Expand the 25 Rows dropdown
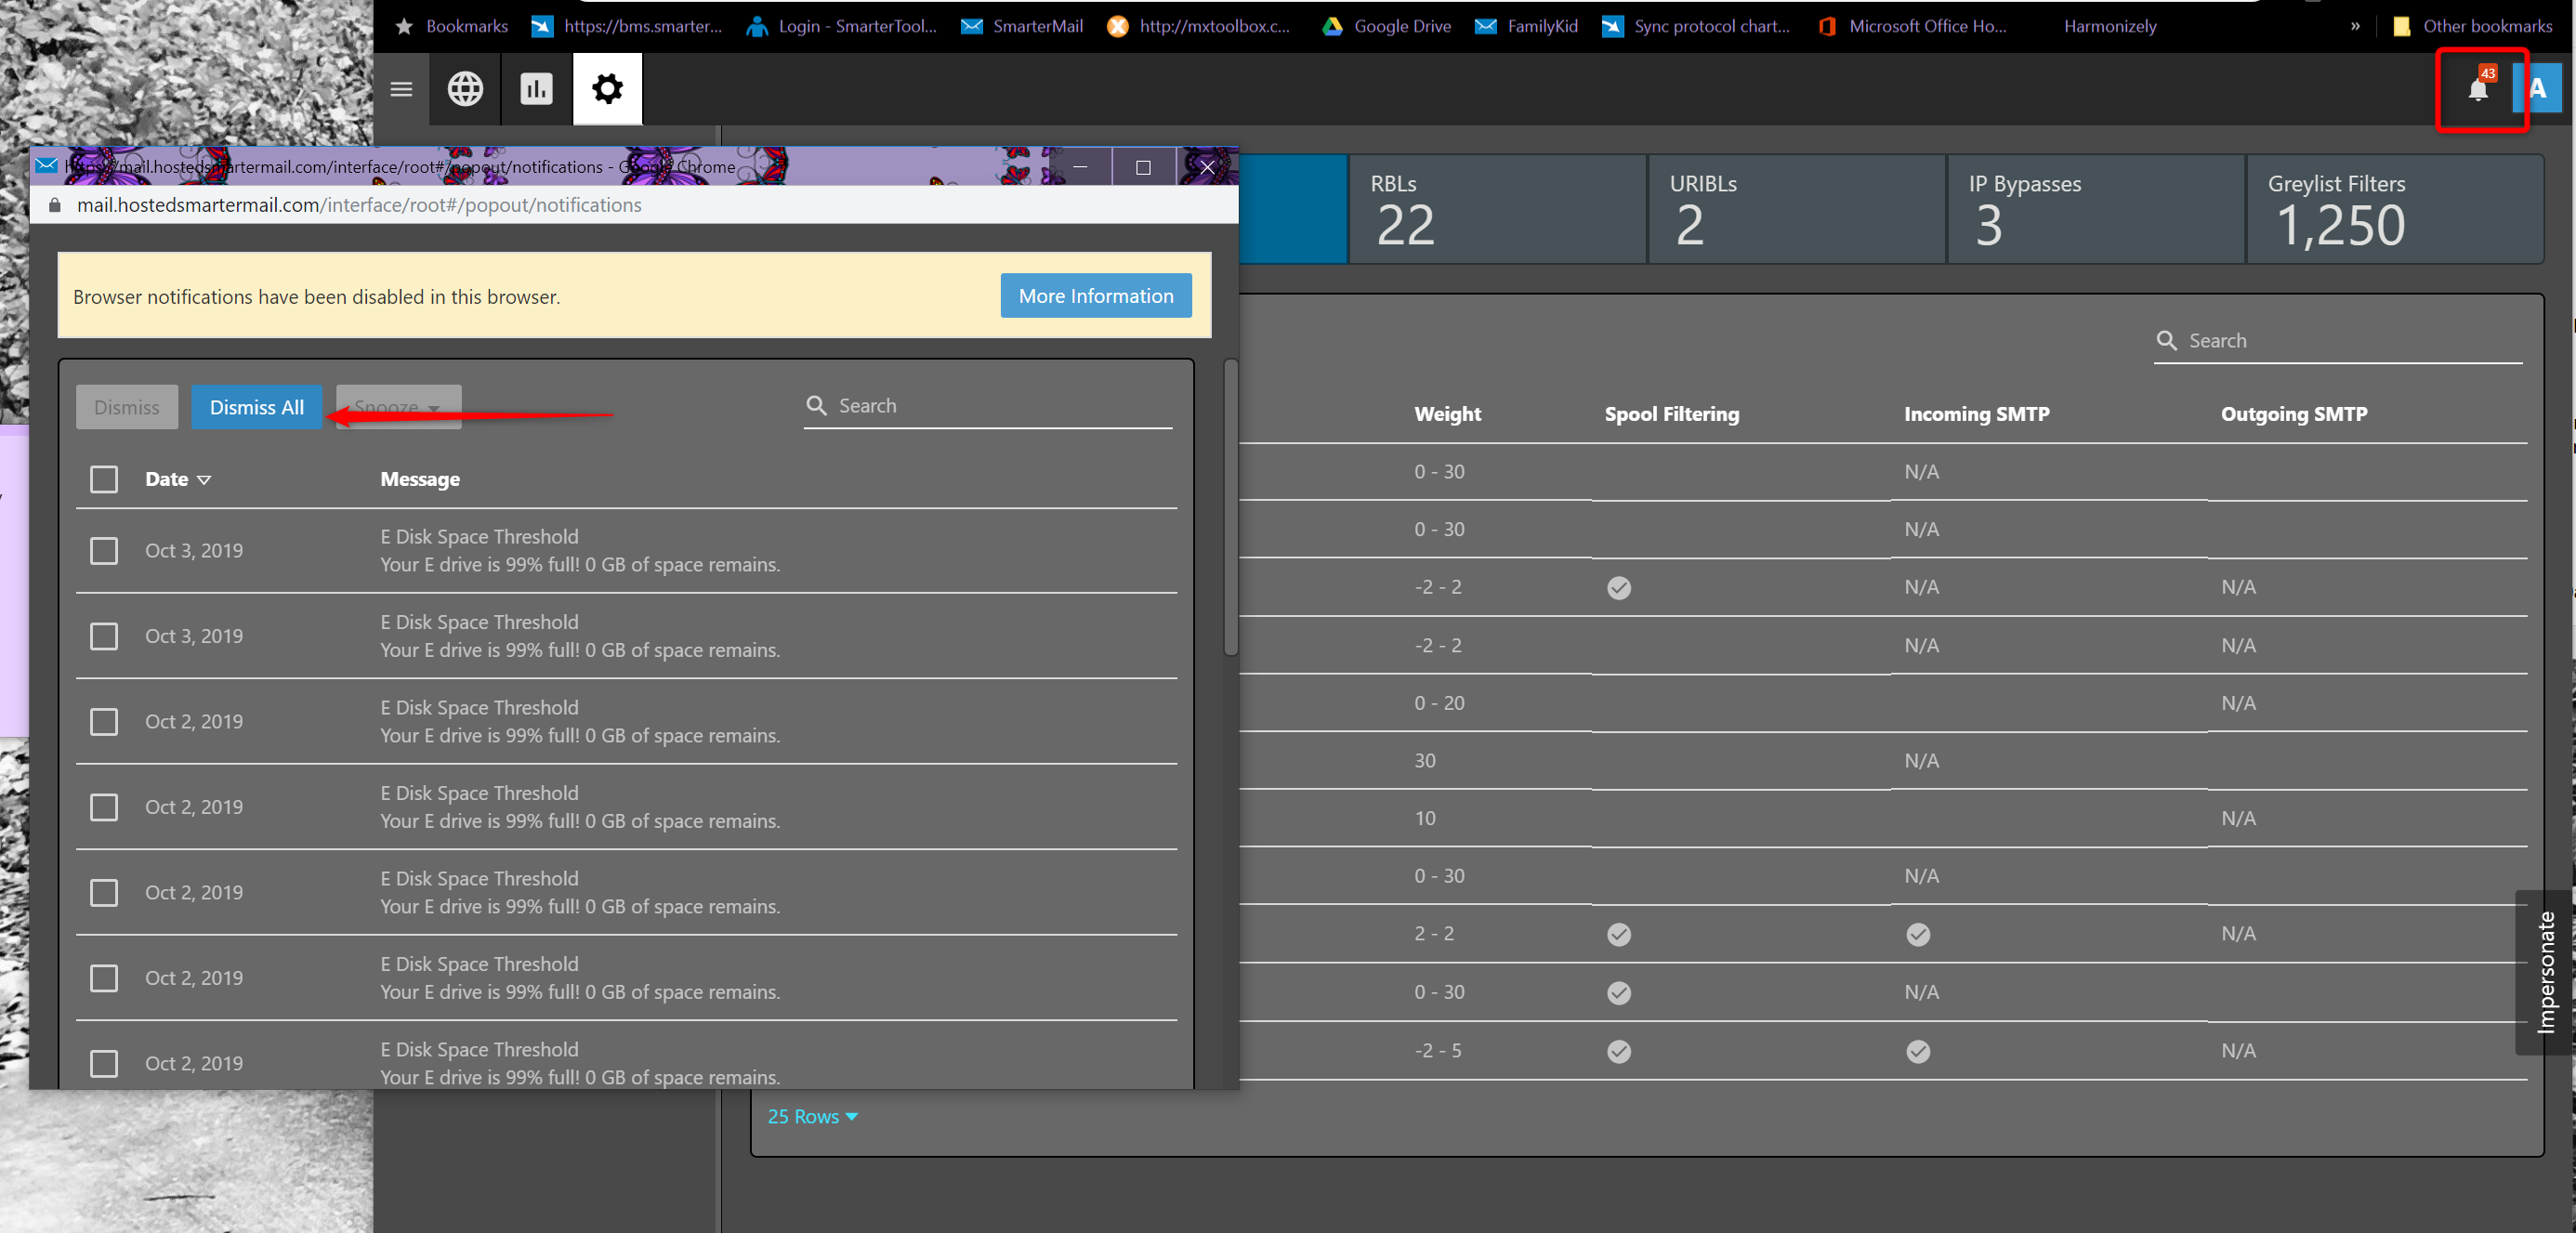2576x1233 pixels. pyautogui.click(x=812, y=1116)
